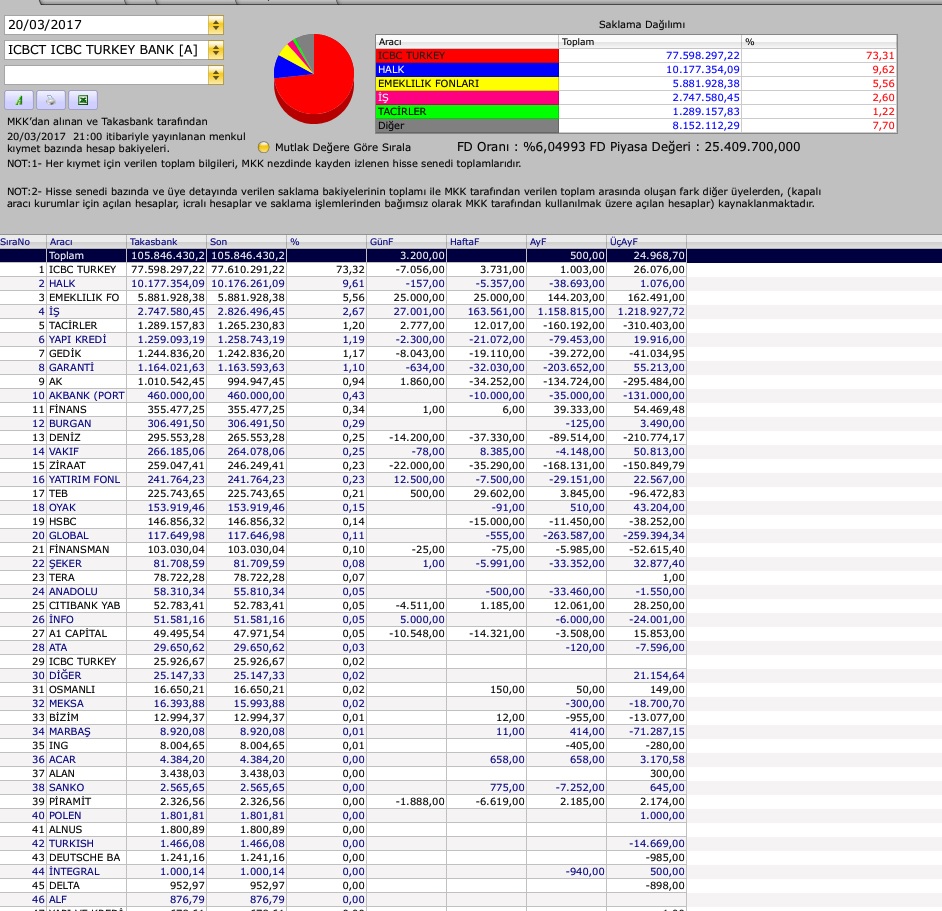
Task: Click the date field showing 20/03/2017
Action: [106, 25]
